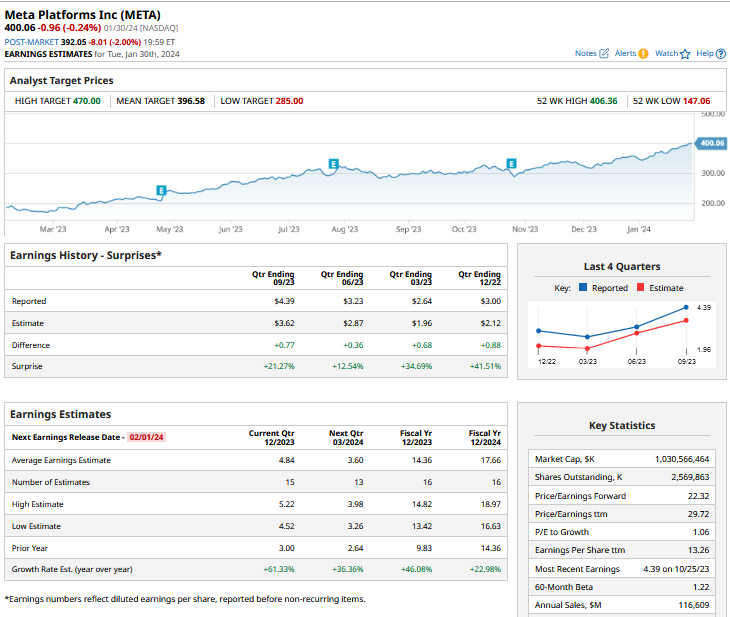730x617 pixels.
Task: Click the earnings marker near May '23
Action: click(x=161, y=190)
